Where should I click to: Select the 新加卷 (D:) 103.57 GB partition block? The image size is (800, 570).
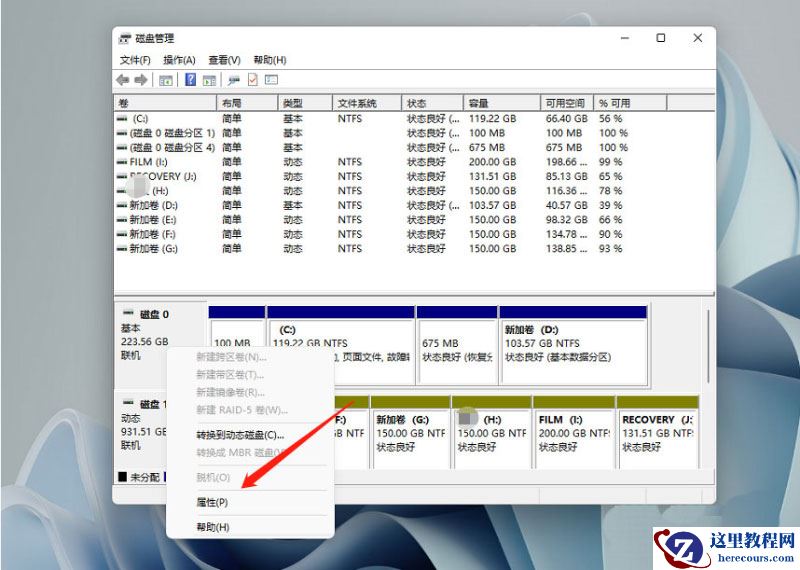[573, 345]
